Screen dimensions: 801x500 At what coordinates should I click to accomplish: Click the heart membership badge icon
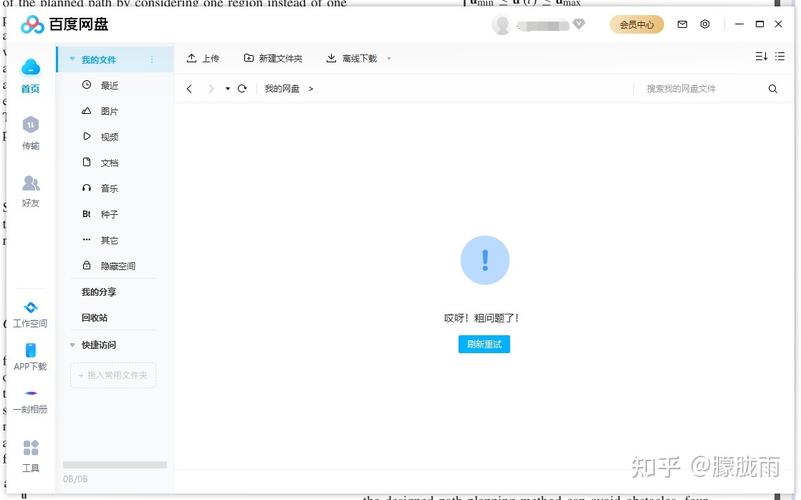tap(579, 23)
